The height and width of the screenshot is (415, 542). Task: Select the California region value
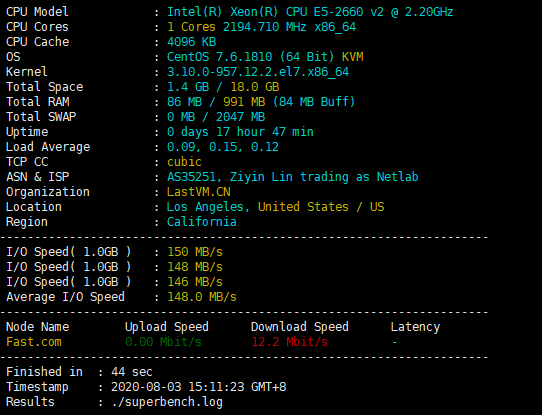(x=202, y=221)
